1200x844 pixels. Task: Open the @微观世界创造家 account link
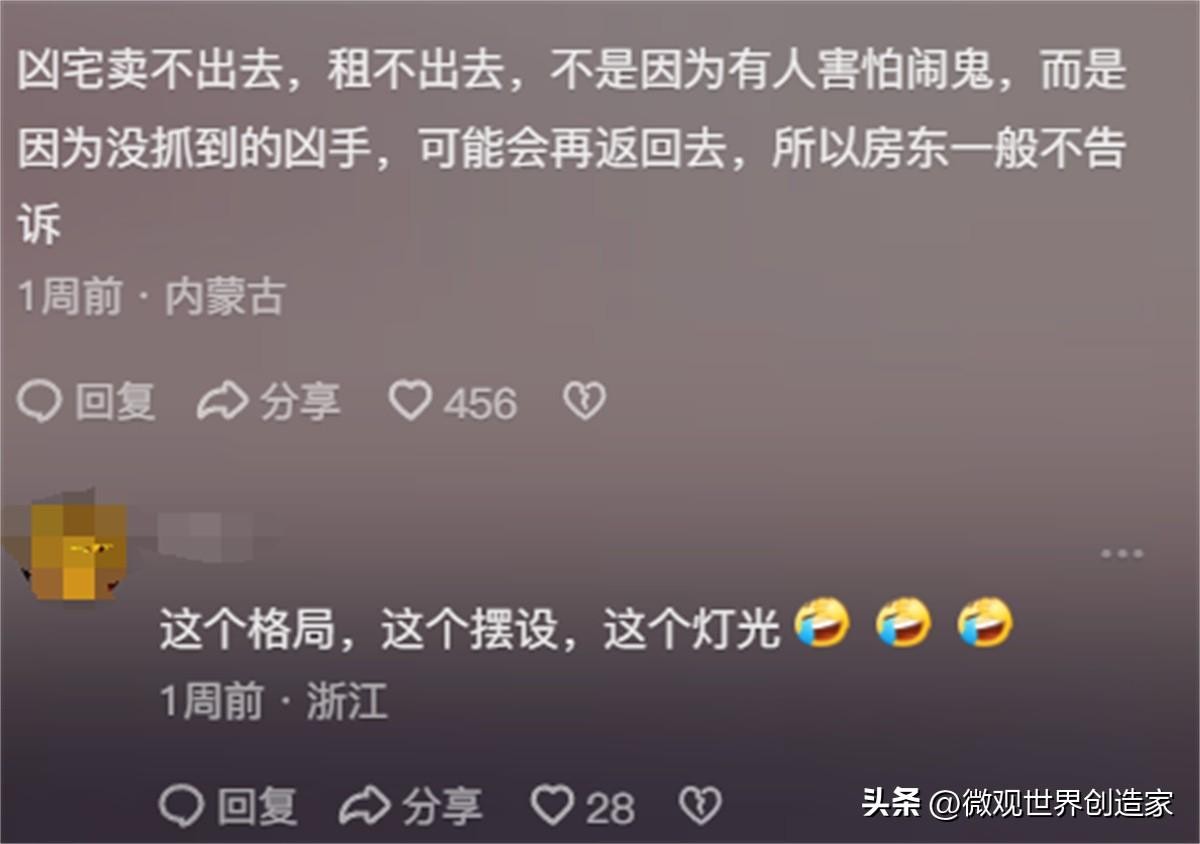(1052, 803)
